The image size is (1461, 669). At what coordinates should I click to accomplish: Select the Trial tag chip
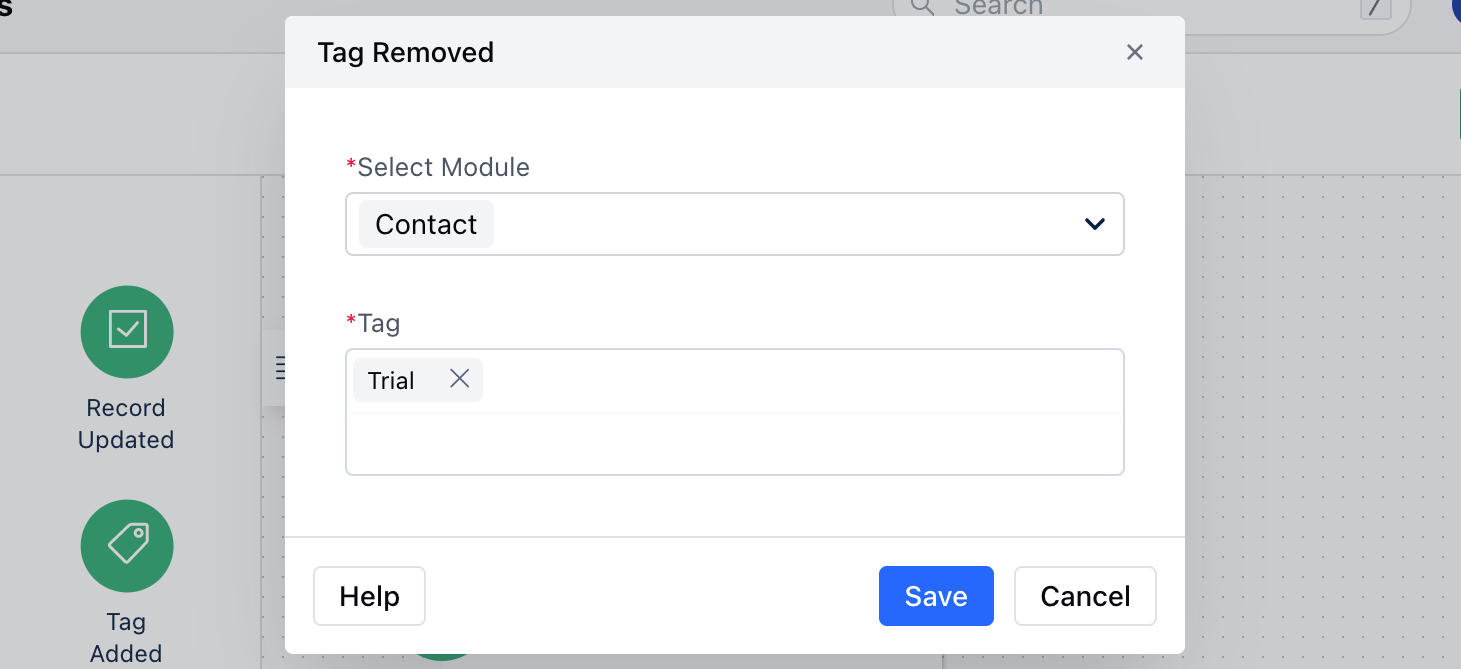pyautogui.click(x=391, y=380)
